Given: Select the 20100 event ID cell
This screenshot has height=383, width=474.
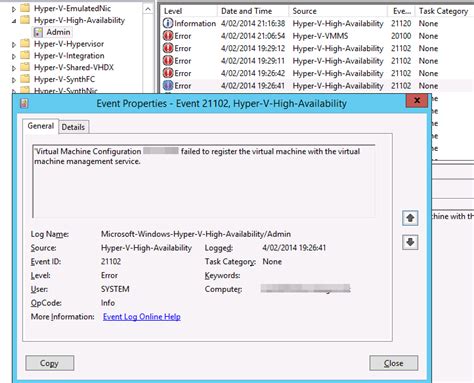Looking at the screenshot, I should point(401,36).
